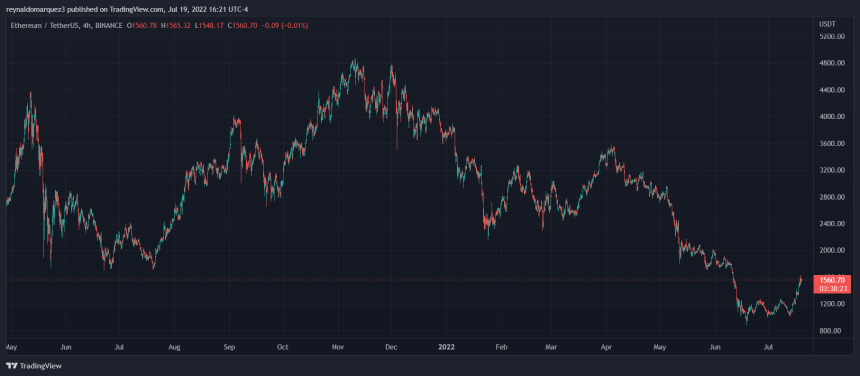Click the May 2022 time axis label
860x376 pixels.
[x=660, y=347]
